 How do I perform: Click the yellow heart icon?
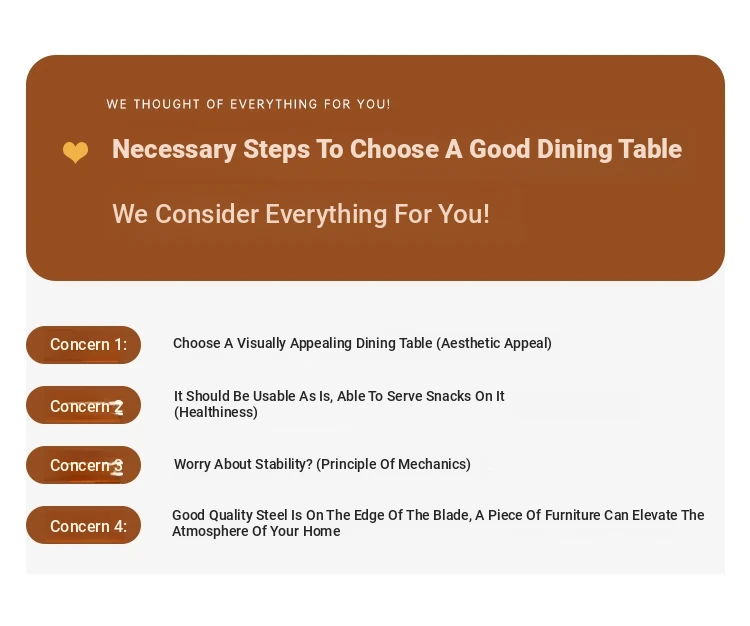76,152
